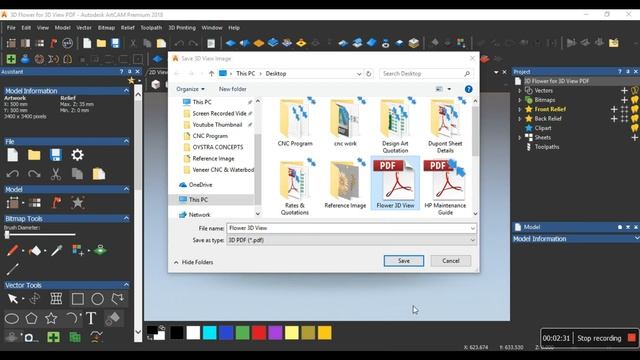Open the File name history dropdown arrow
Viewport: 640px width, 360px height.
point(473,228)
